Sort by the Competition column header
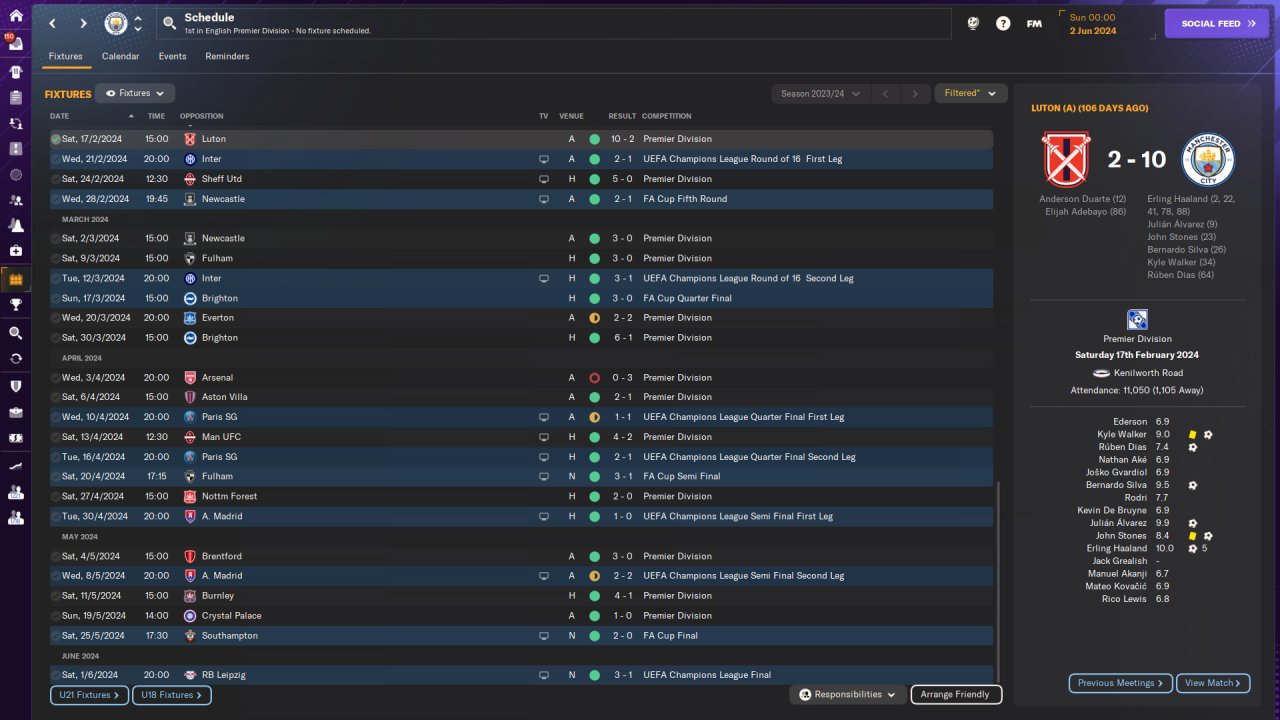The height and width of the screenshot is (720, 1280). 667,116
